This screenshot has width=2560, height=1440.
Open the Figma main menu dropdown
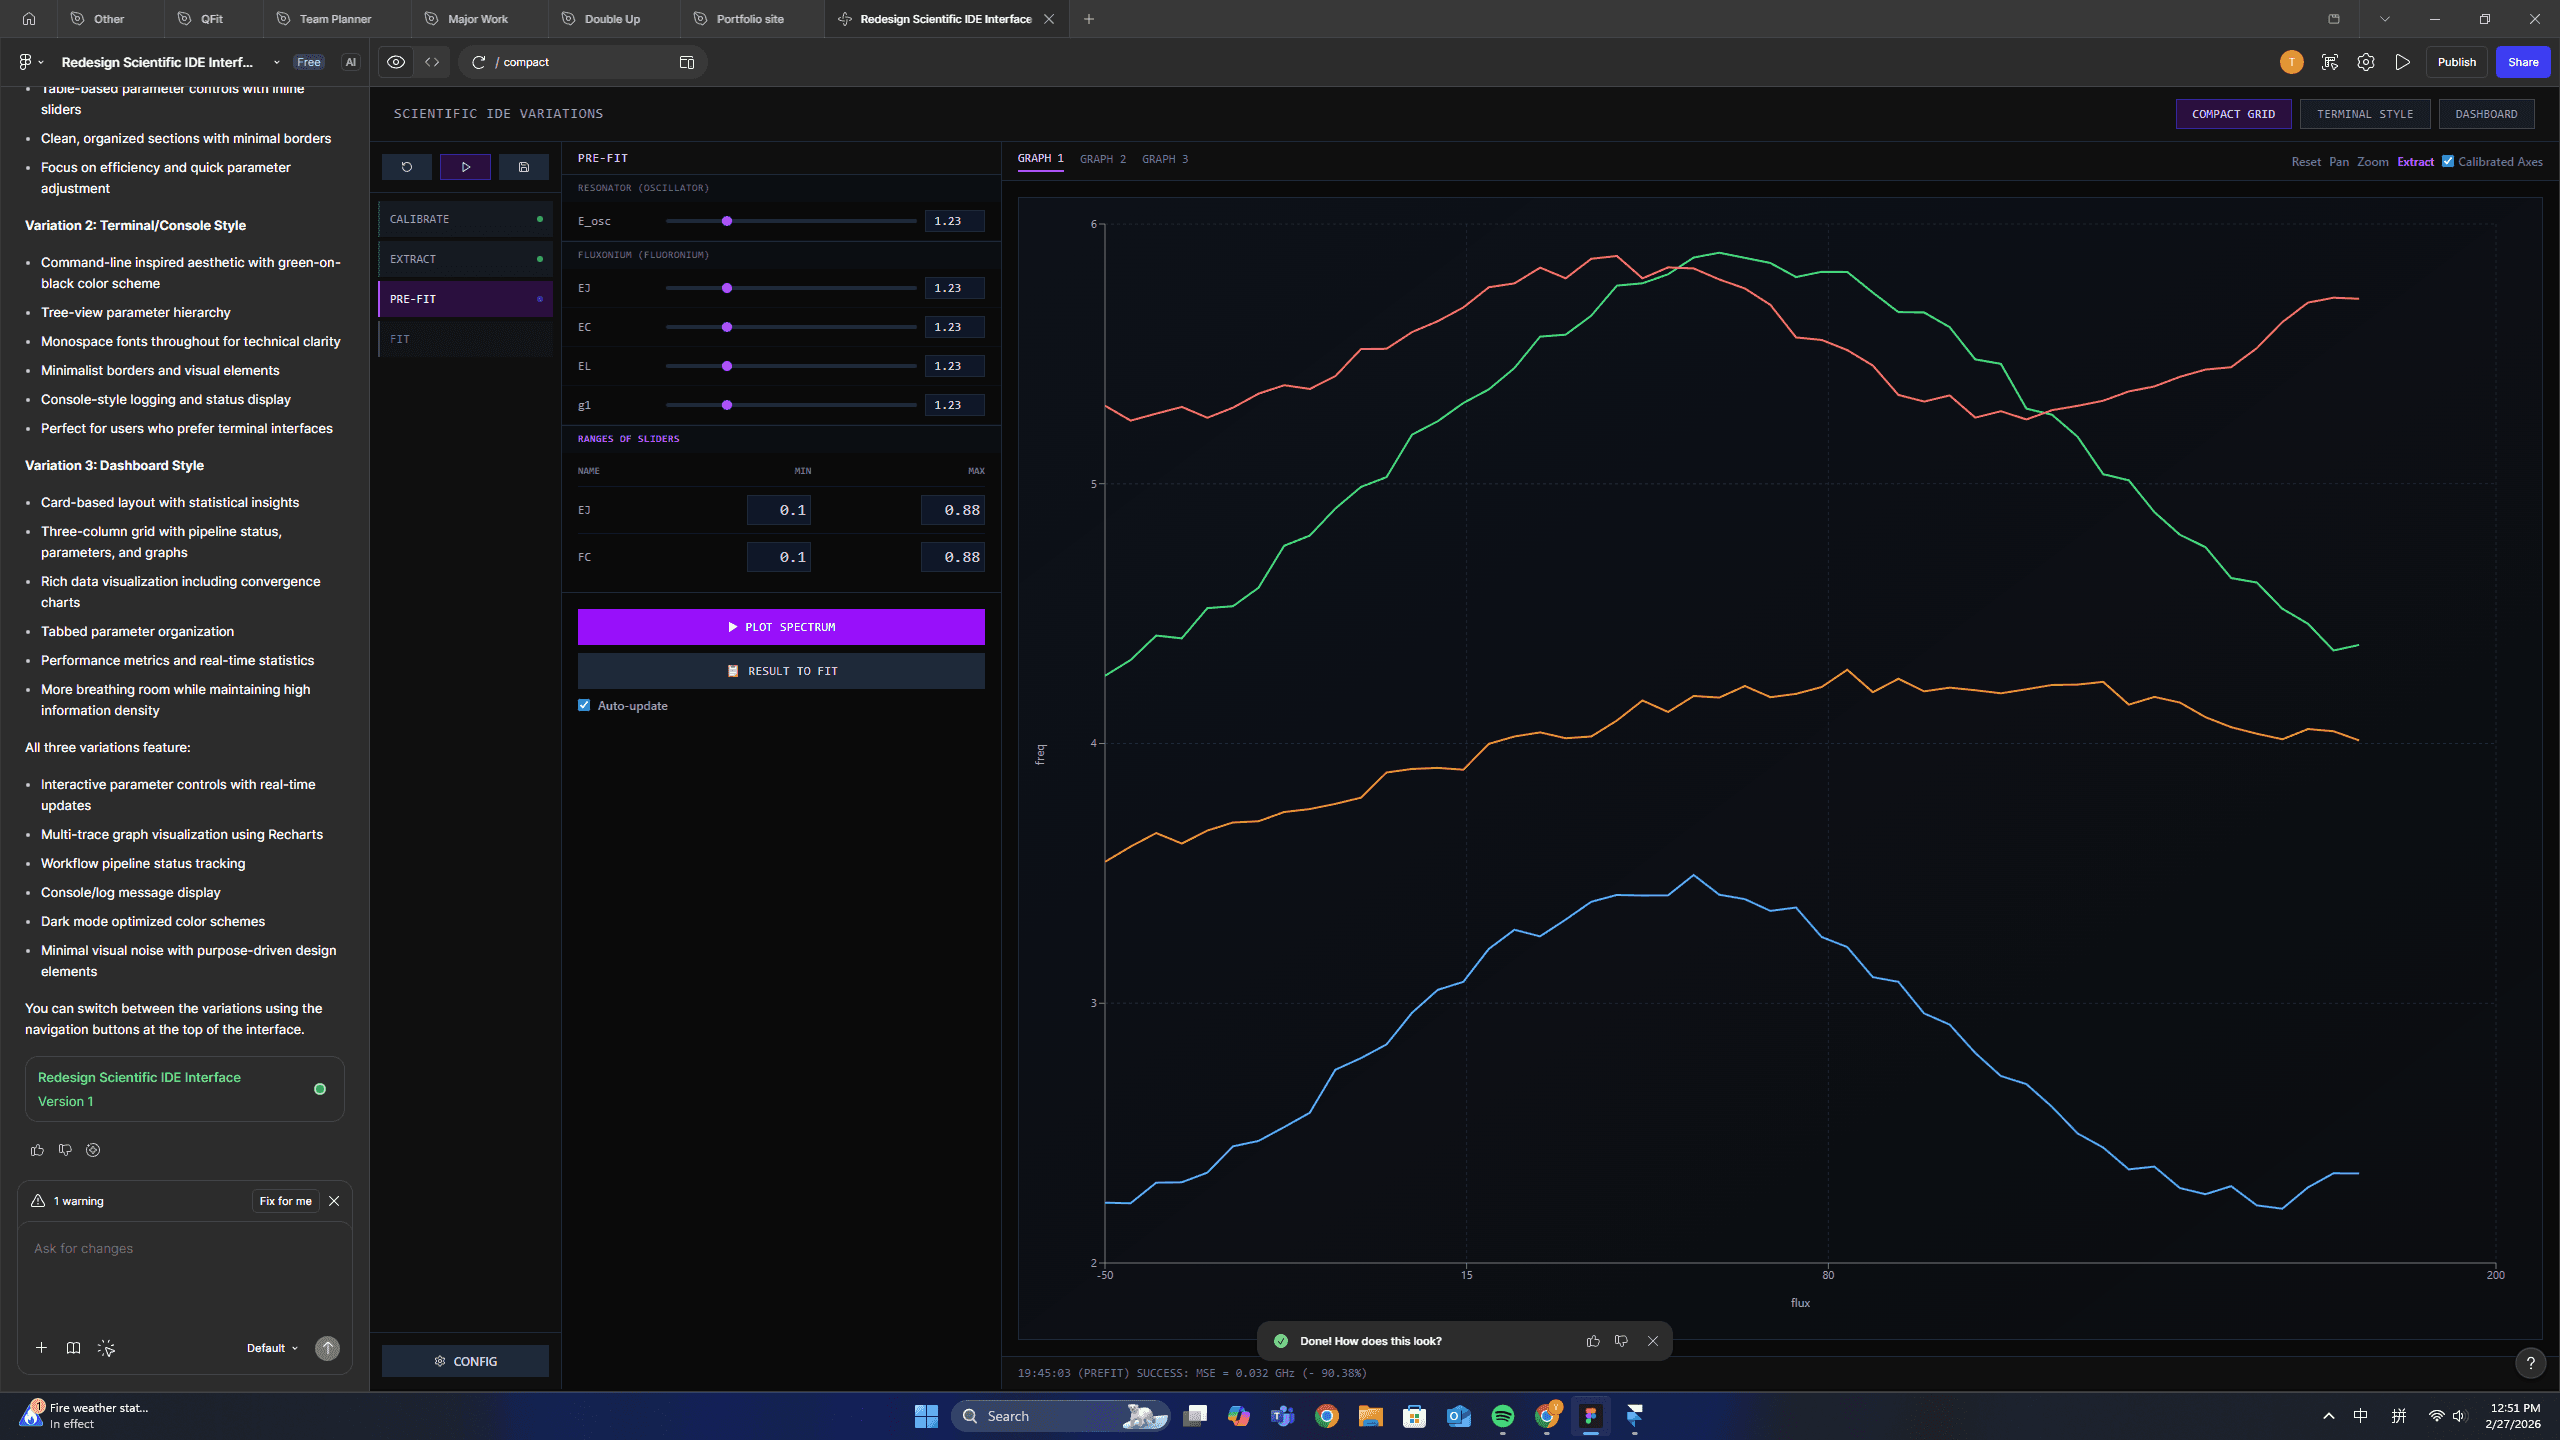coord(30,62)
